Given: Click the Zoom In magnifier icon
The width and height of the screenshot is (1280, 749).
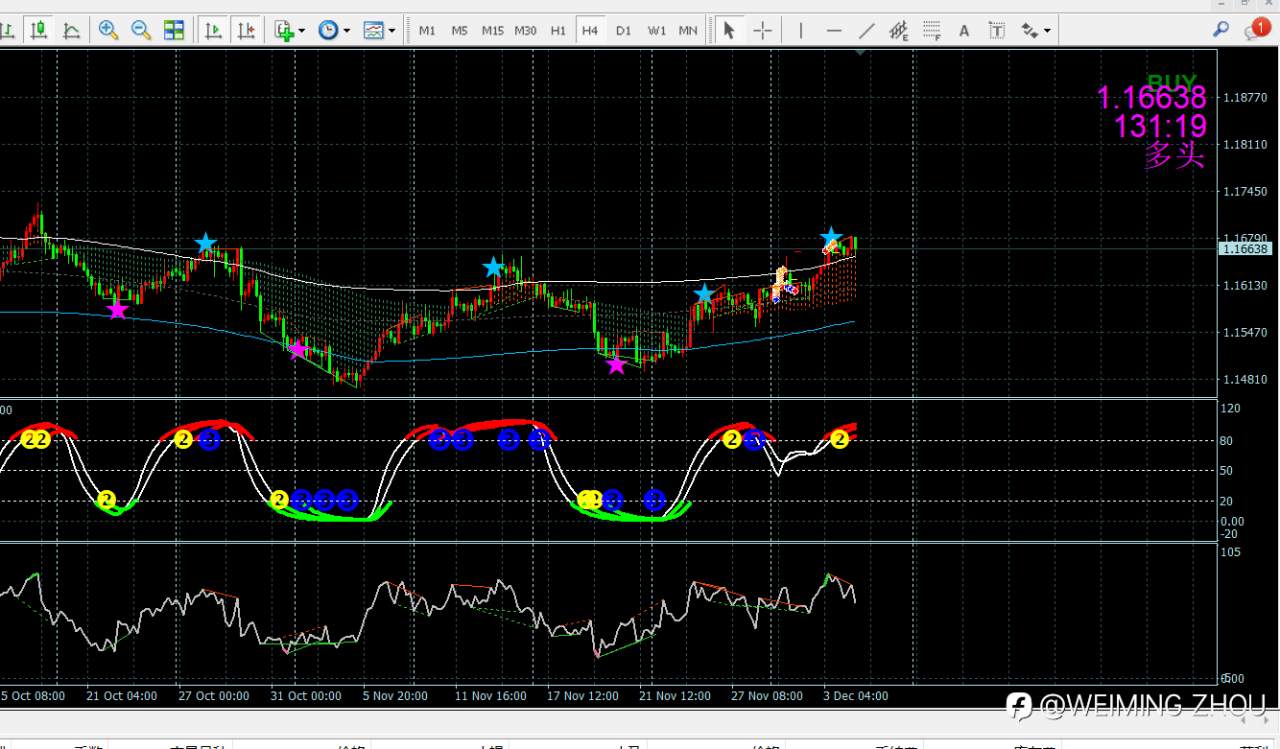Looking at the screenshot, I should 108,30.
